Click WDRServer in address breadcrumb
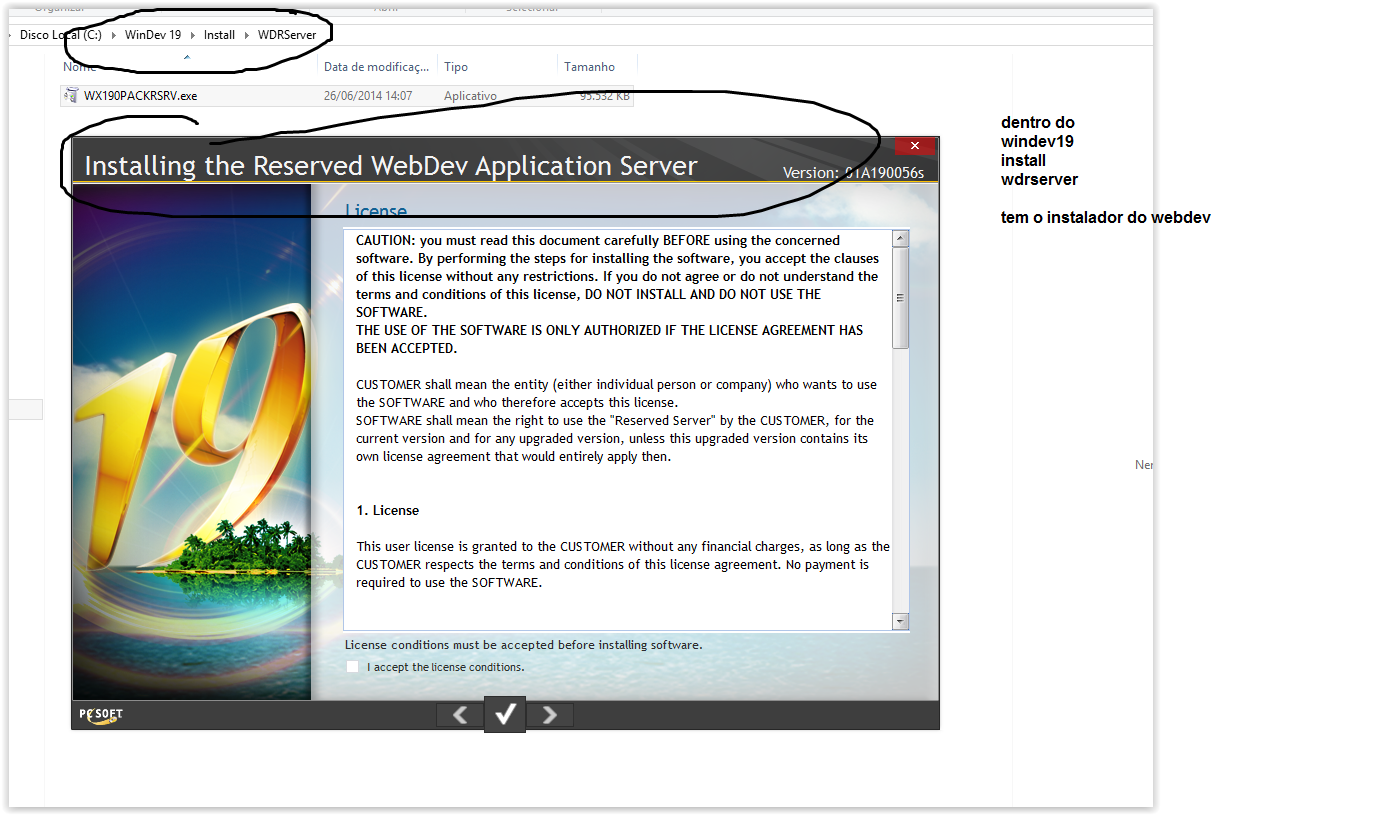Viewport: 1379px width, 815px height. click(x=287, y=35)
